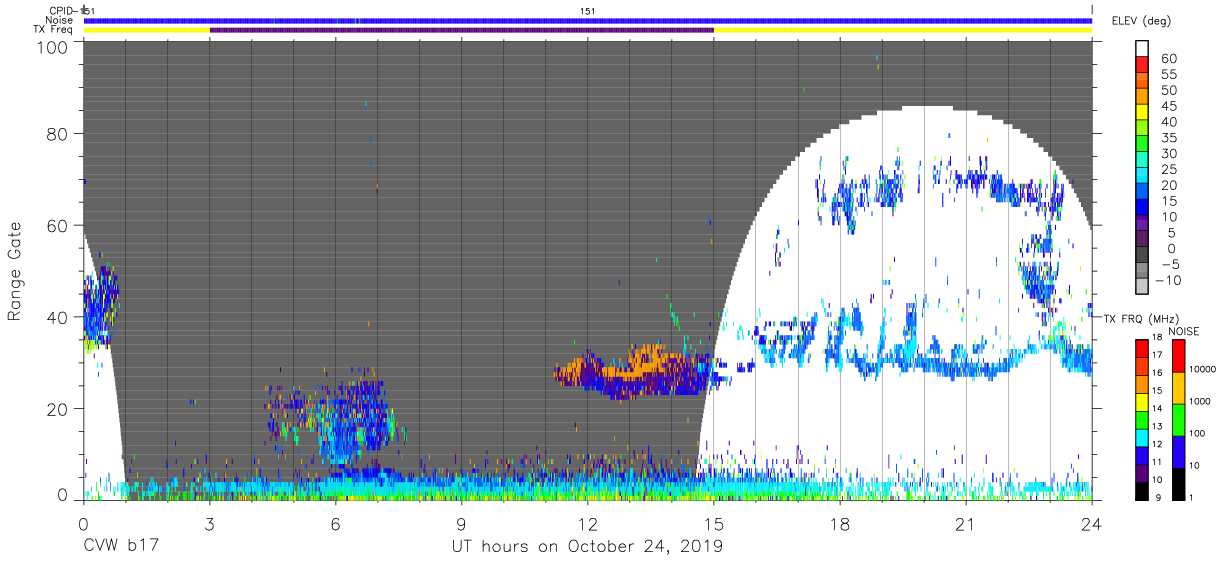Click the 'CPID' row label
The height and width of the screenshot is (567, 1228).
[x=62, y=11]
